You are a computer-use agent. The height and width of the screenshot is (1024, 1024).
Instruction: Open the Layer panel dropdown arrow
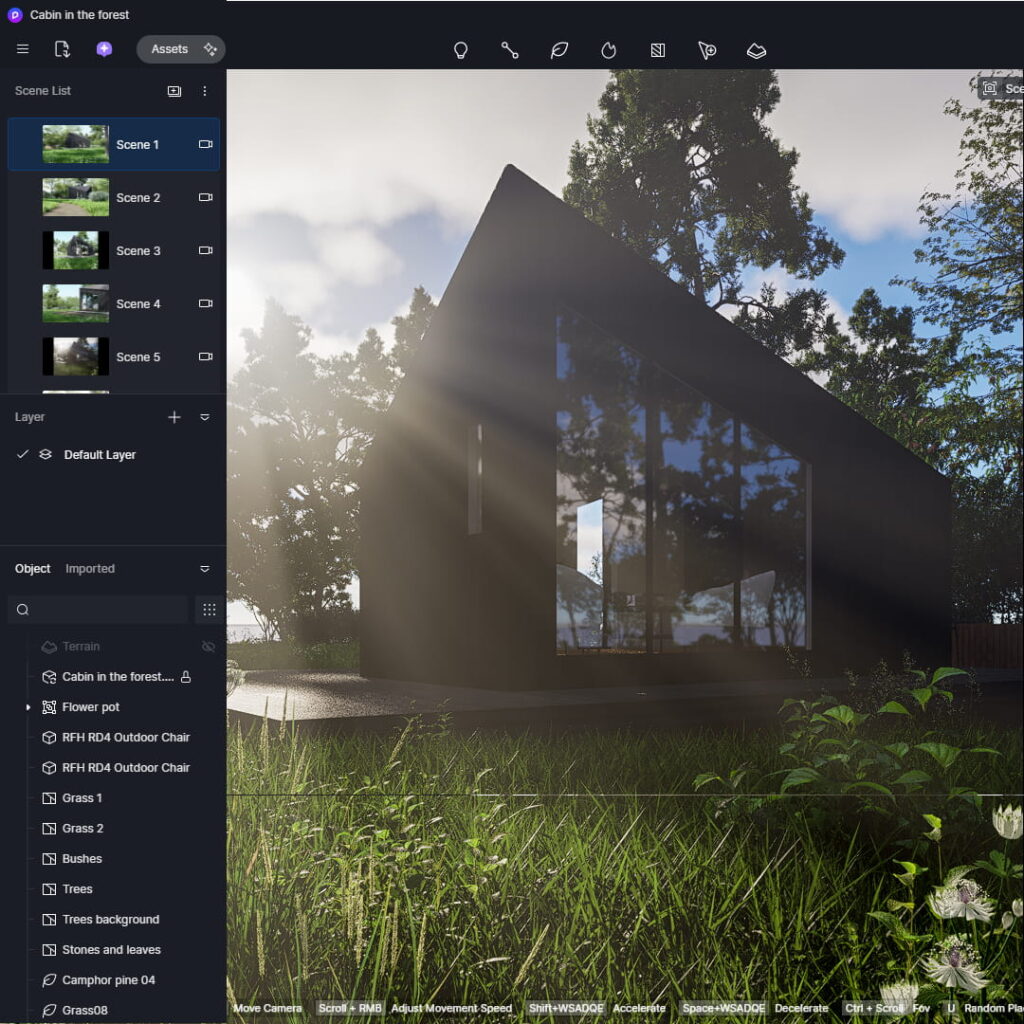(205, 417)
